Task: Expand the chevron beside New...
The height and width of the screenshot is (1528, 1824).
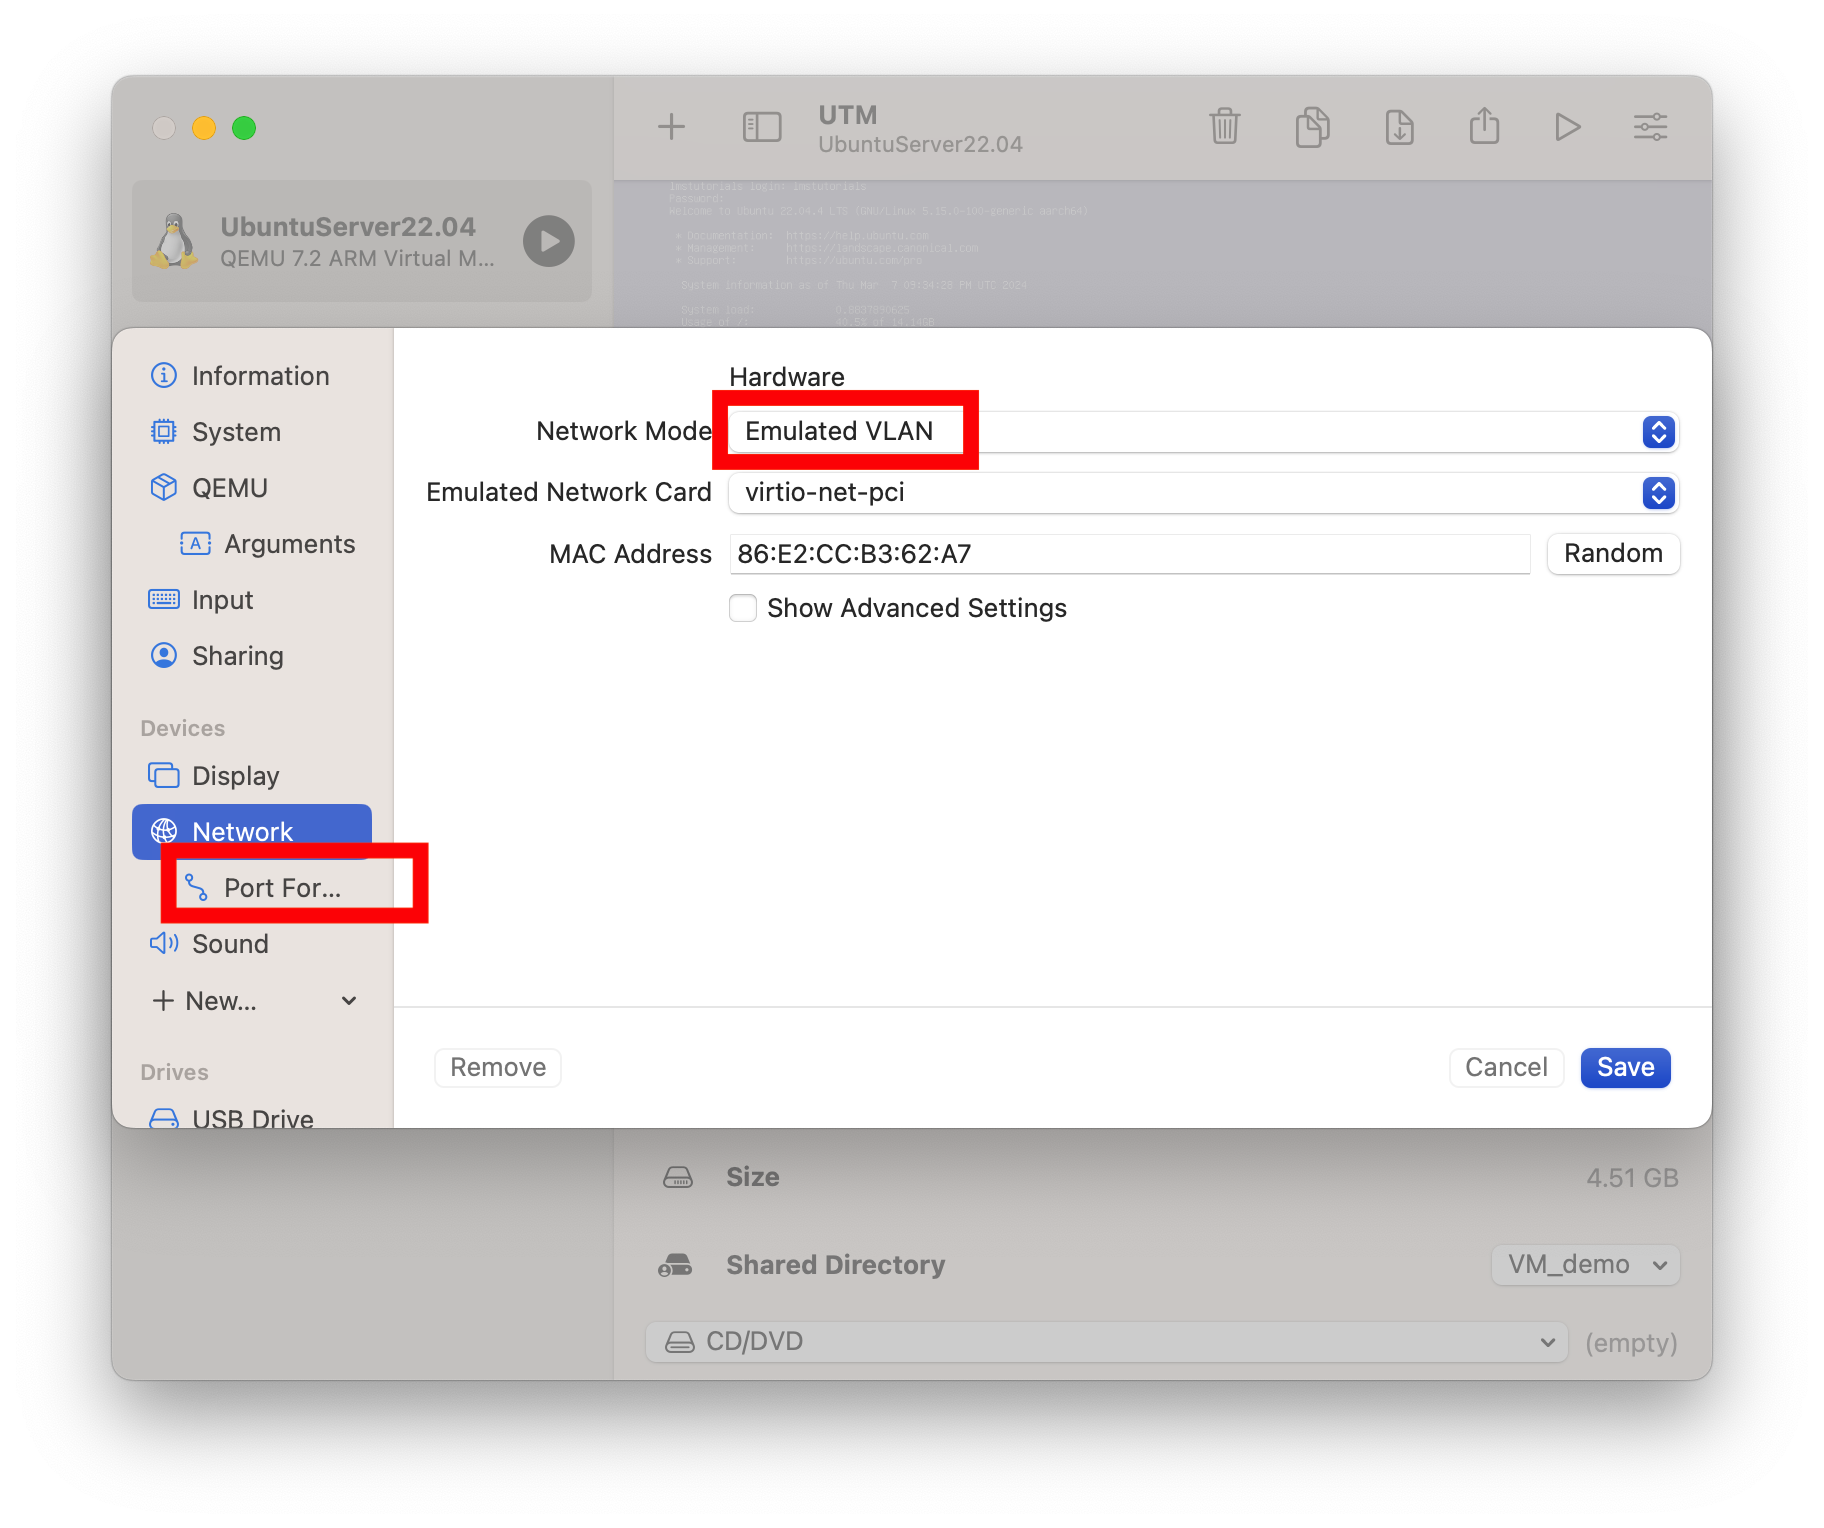Action: (349, 1001)
